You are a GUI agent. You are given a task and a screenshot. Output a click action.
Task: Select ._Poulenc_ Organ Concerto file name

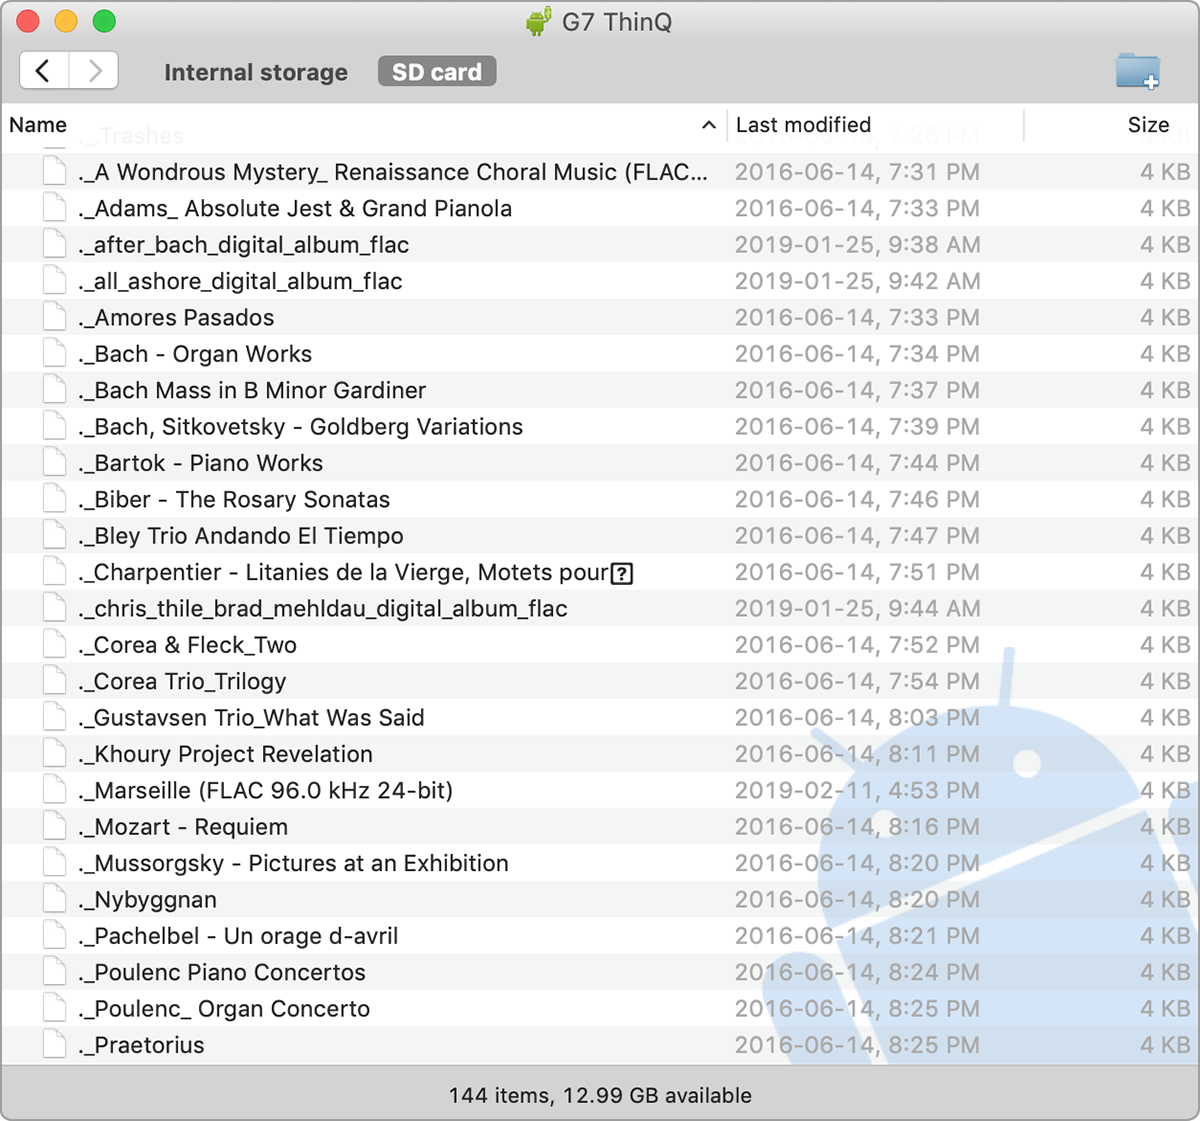tap(224, 1009)
